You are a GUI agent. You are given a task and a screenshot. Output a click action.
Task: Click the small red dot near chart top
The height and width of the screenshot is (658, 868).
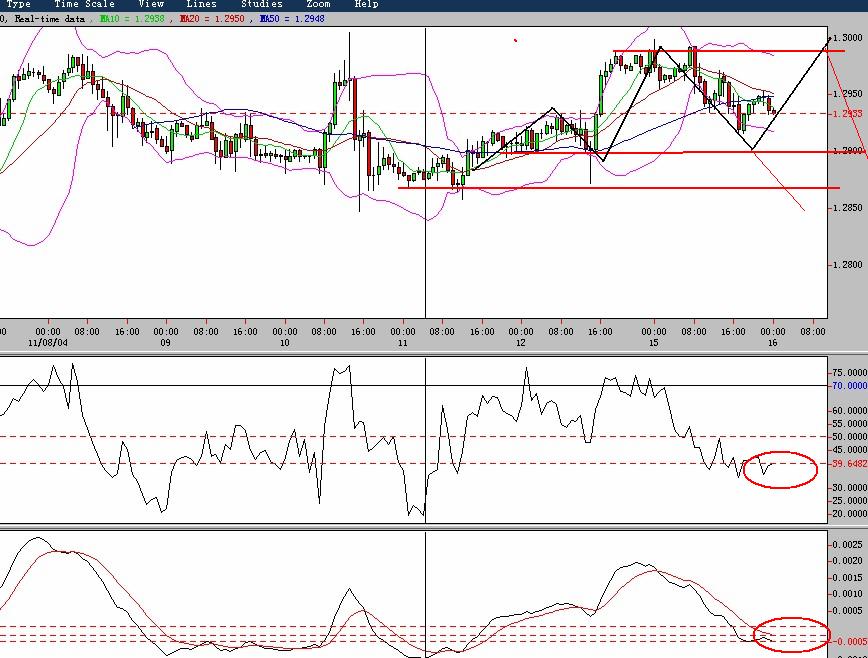point(515,40)
